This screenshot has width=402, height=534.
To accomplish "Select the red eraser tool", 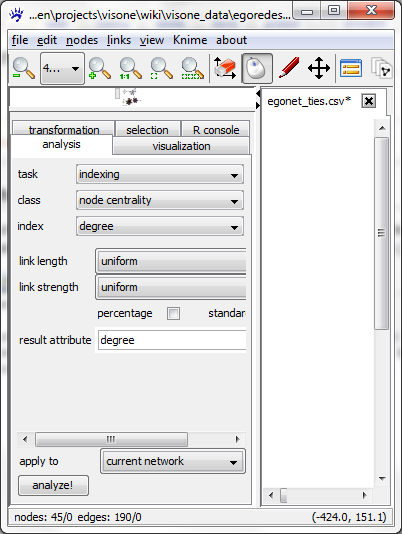I will (x=225, y=68).
